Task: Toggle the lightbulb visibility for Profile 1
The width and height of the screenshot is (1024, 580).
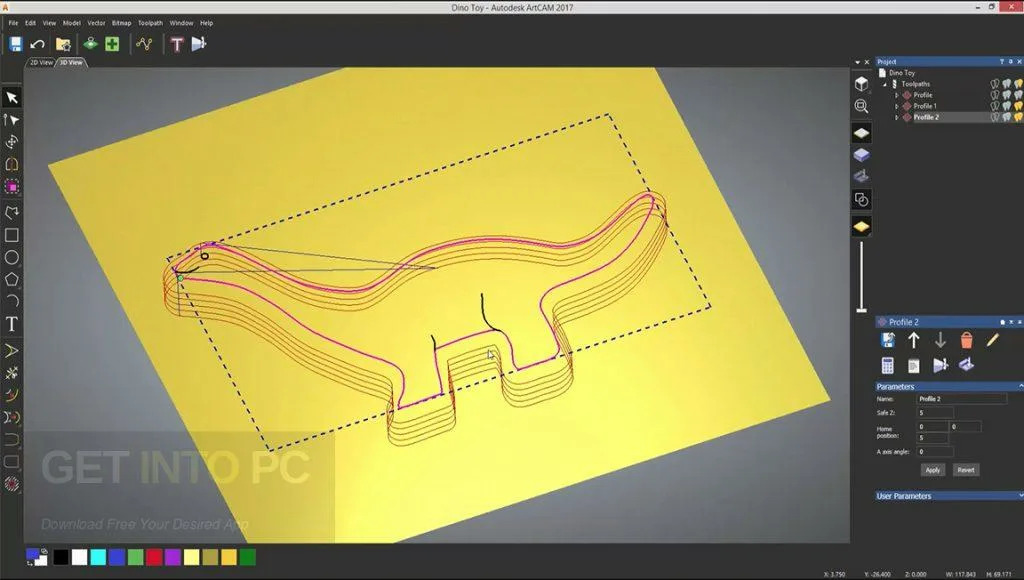Action: click(x=1018, y=106)
